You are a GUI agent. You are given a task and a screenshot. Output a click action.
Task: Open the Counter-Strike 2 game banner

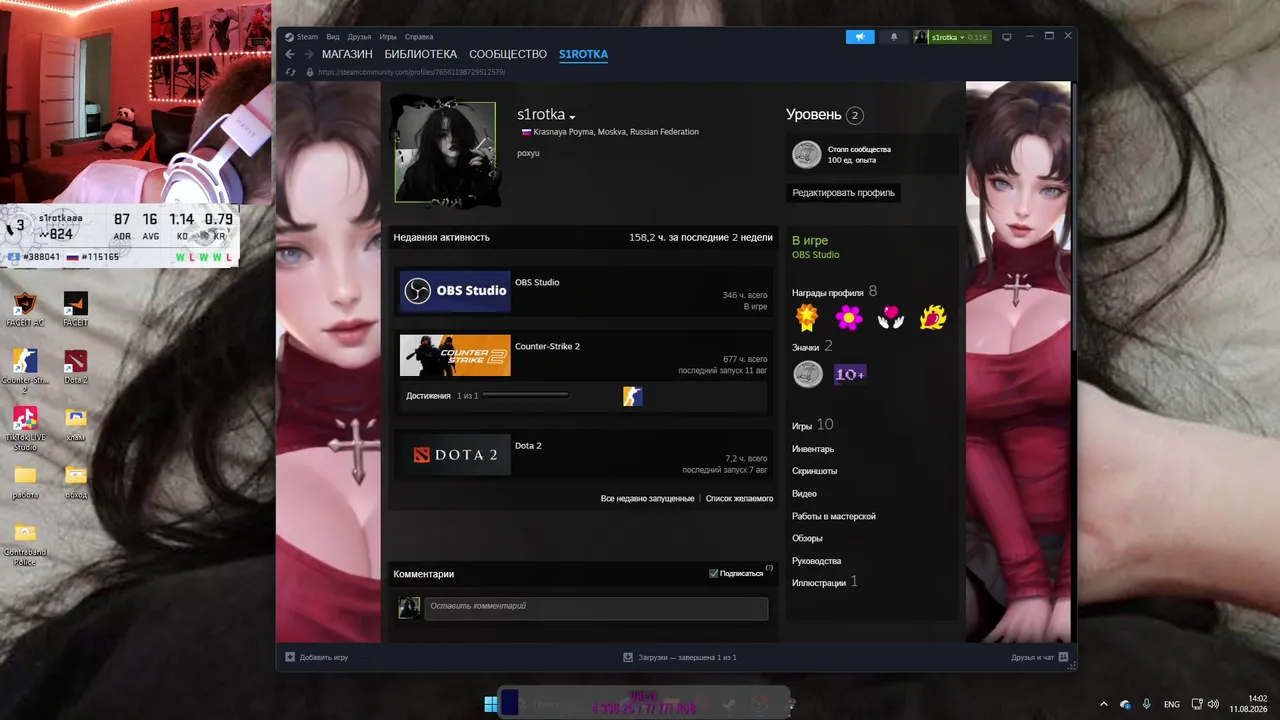pyautogui.click(x=455, y=355)
